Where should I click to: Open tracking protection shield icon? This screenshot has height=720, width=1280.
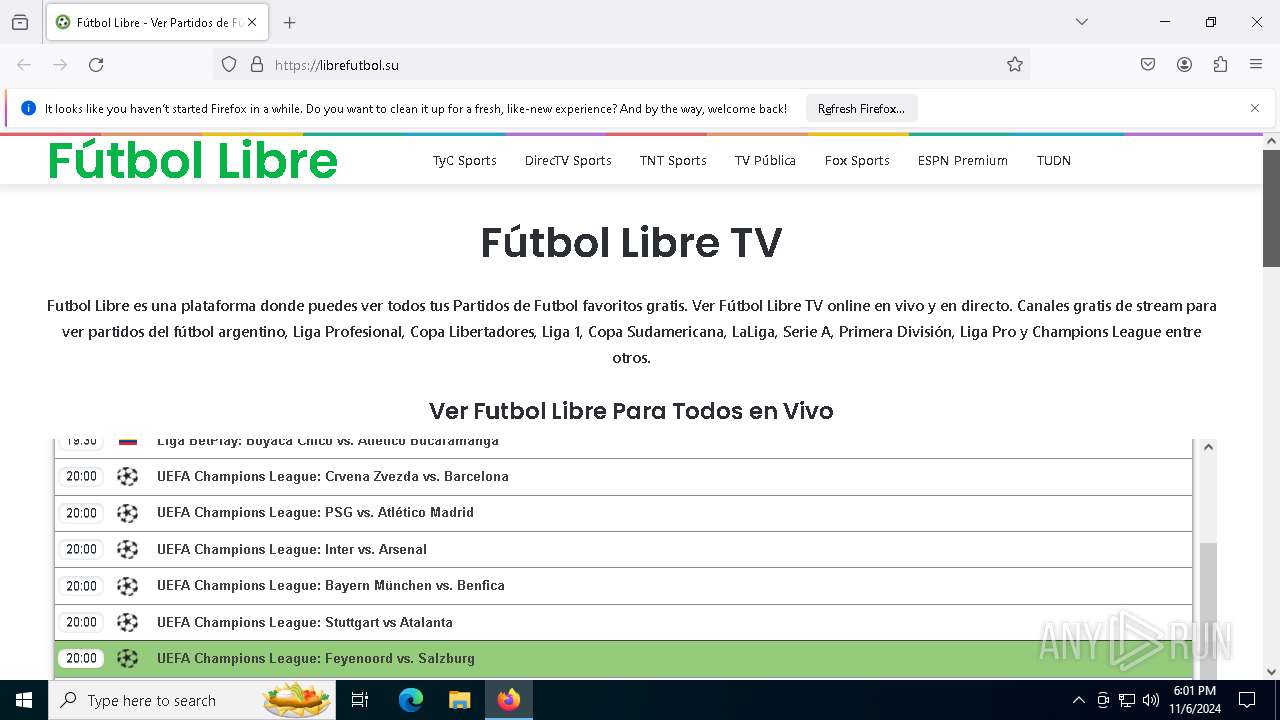pos(229,64)
